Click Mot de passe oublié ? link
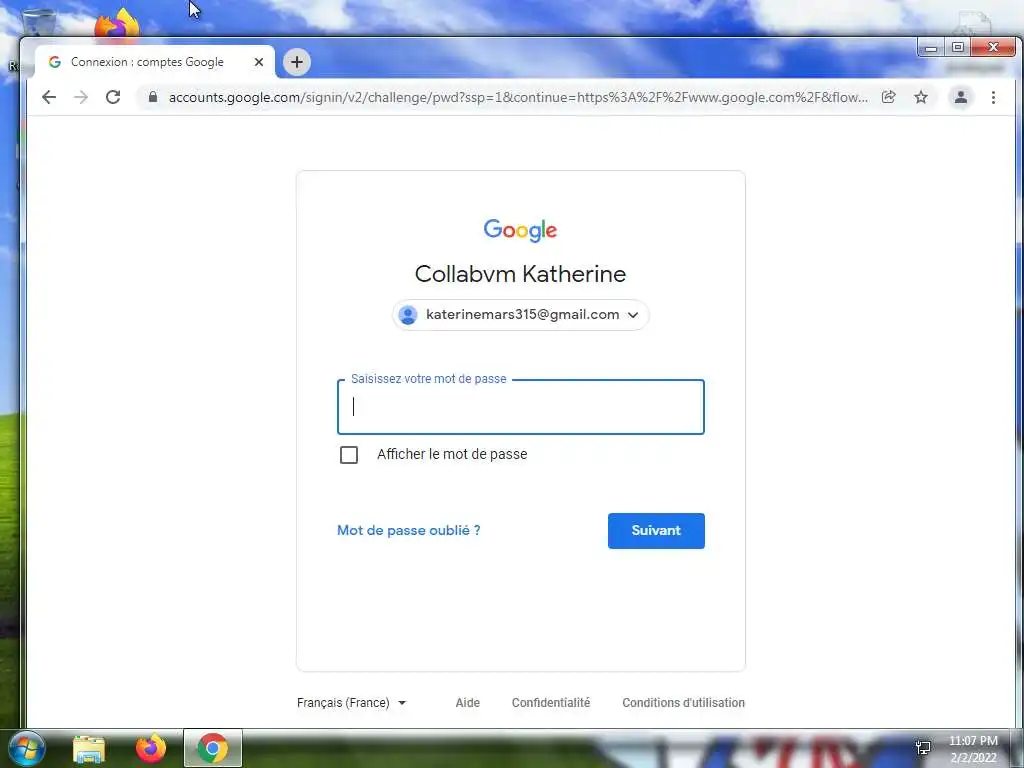 pyautogui.click(x=409, y=530)
